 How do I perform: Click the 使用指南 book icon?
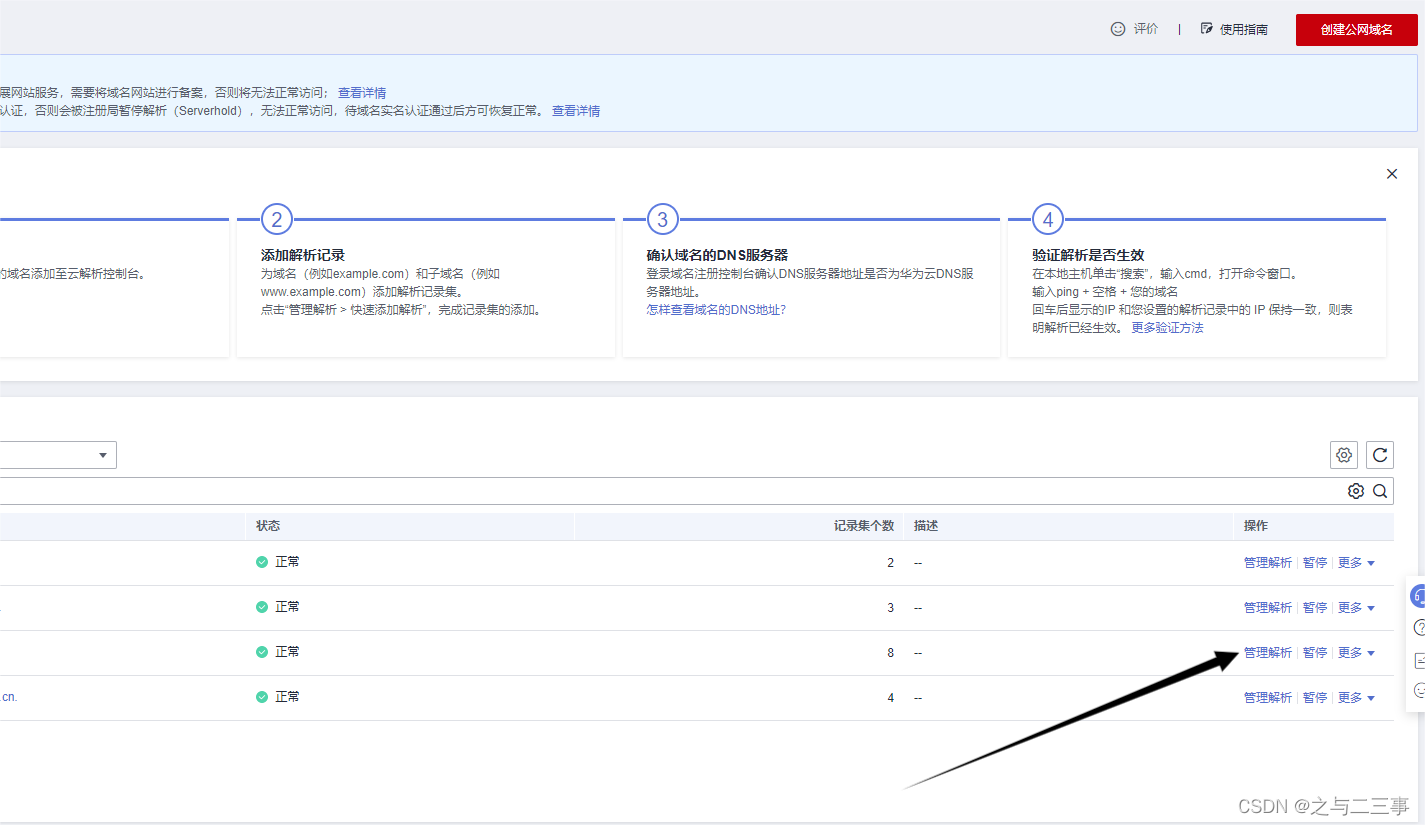pyautogui.click(x=1207, y=29)
